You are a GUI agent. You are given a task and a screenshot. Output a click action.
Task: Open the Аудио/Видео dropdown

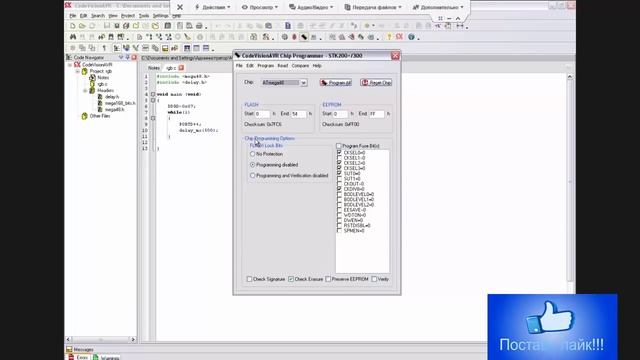click(311, 7)
